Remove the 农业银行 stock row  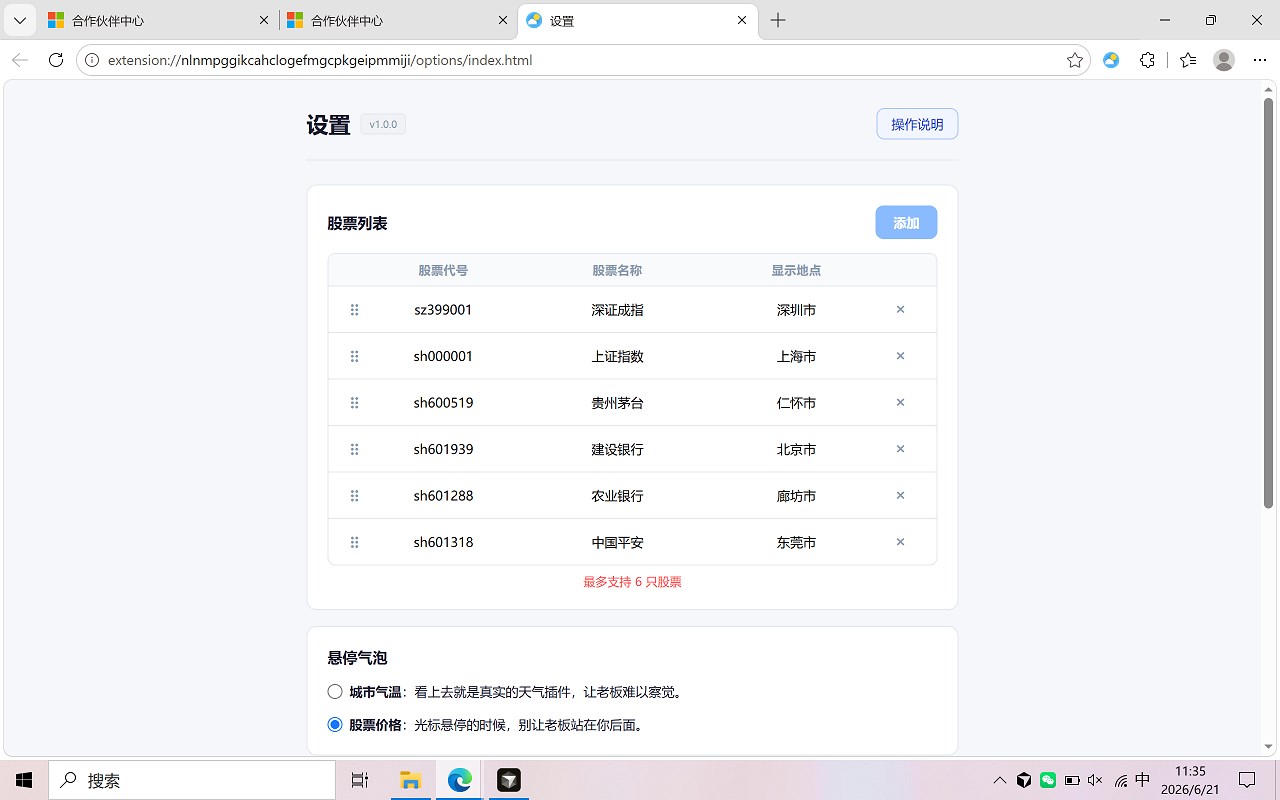(x=900, y=496)
